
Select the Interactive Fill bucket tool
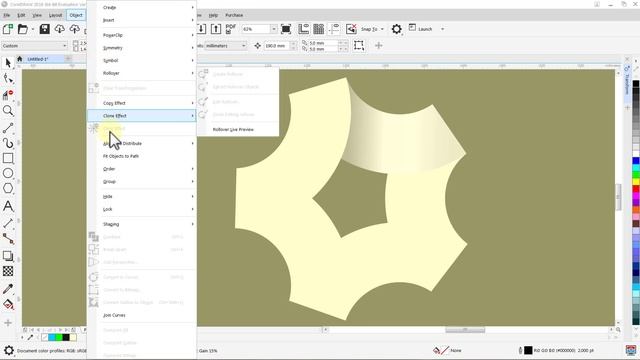[x=8, y=304]
